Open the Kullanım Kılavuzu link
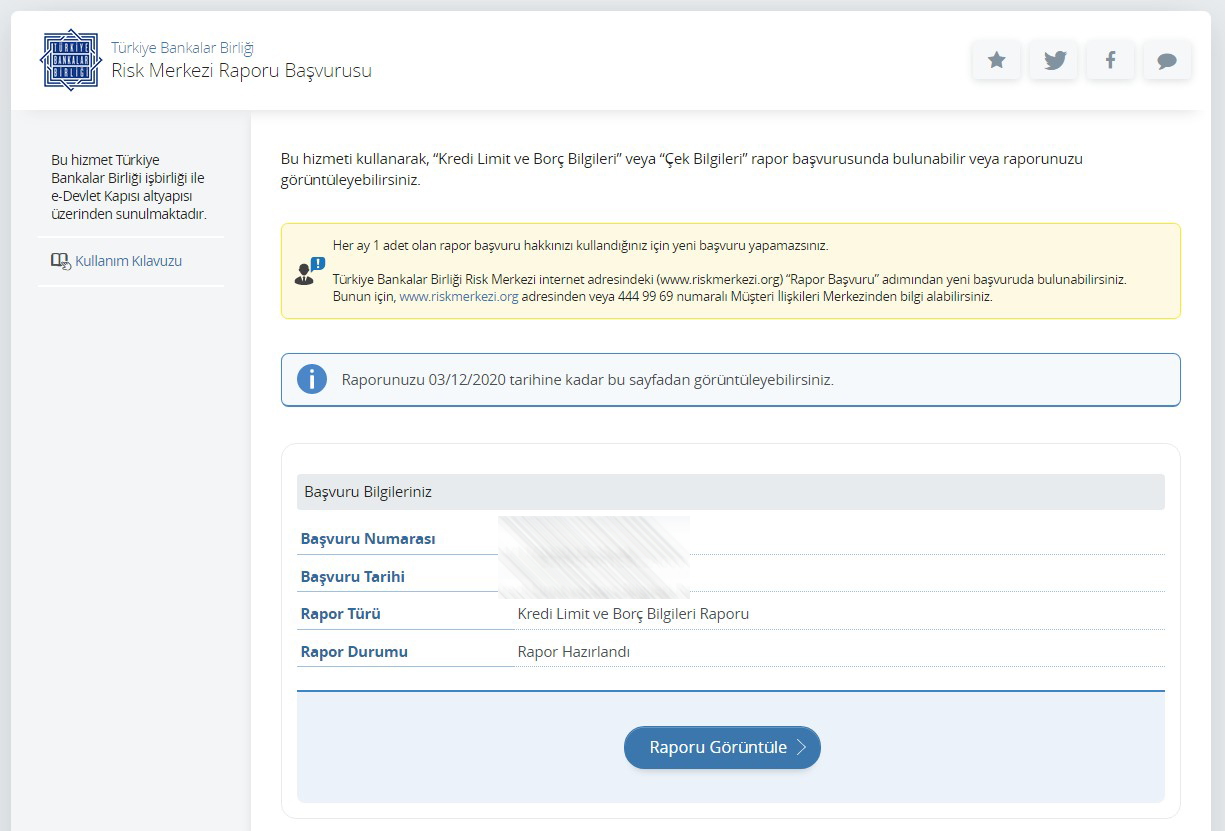 click(x=128, y=261)
